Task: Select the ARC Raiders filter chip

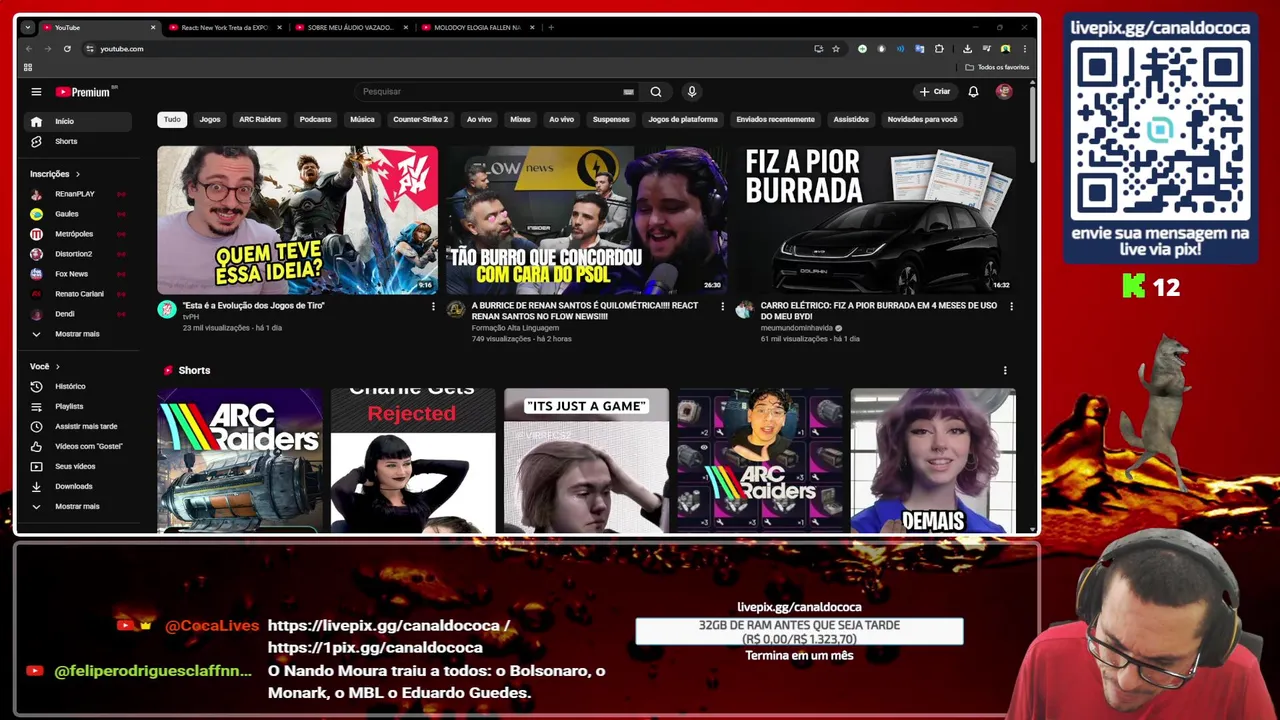Action: [260, 119]
